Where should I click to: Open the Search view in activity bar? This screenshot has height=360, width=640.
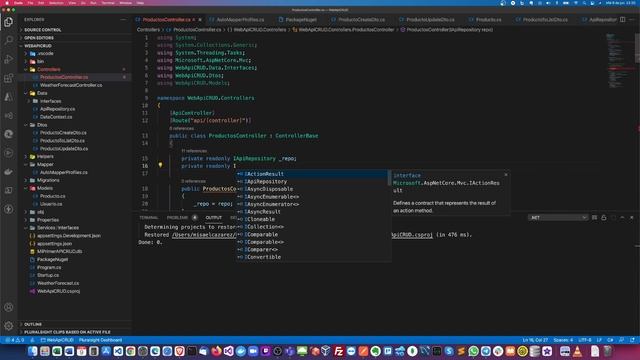pyautogui.click(x=9, y=40)
